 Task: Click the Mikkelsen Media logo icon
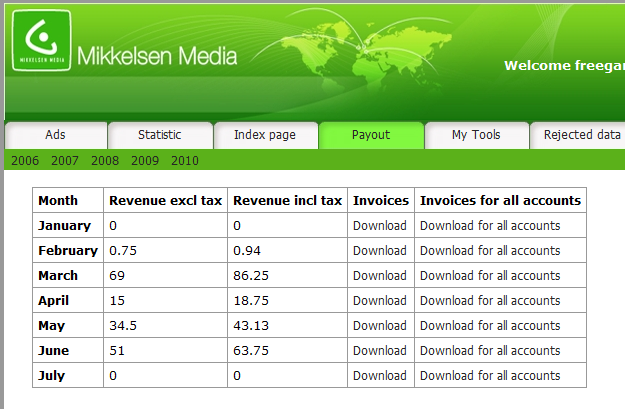tap(40, 42)
